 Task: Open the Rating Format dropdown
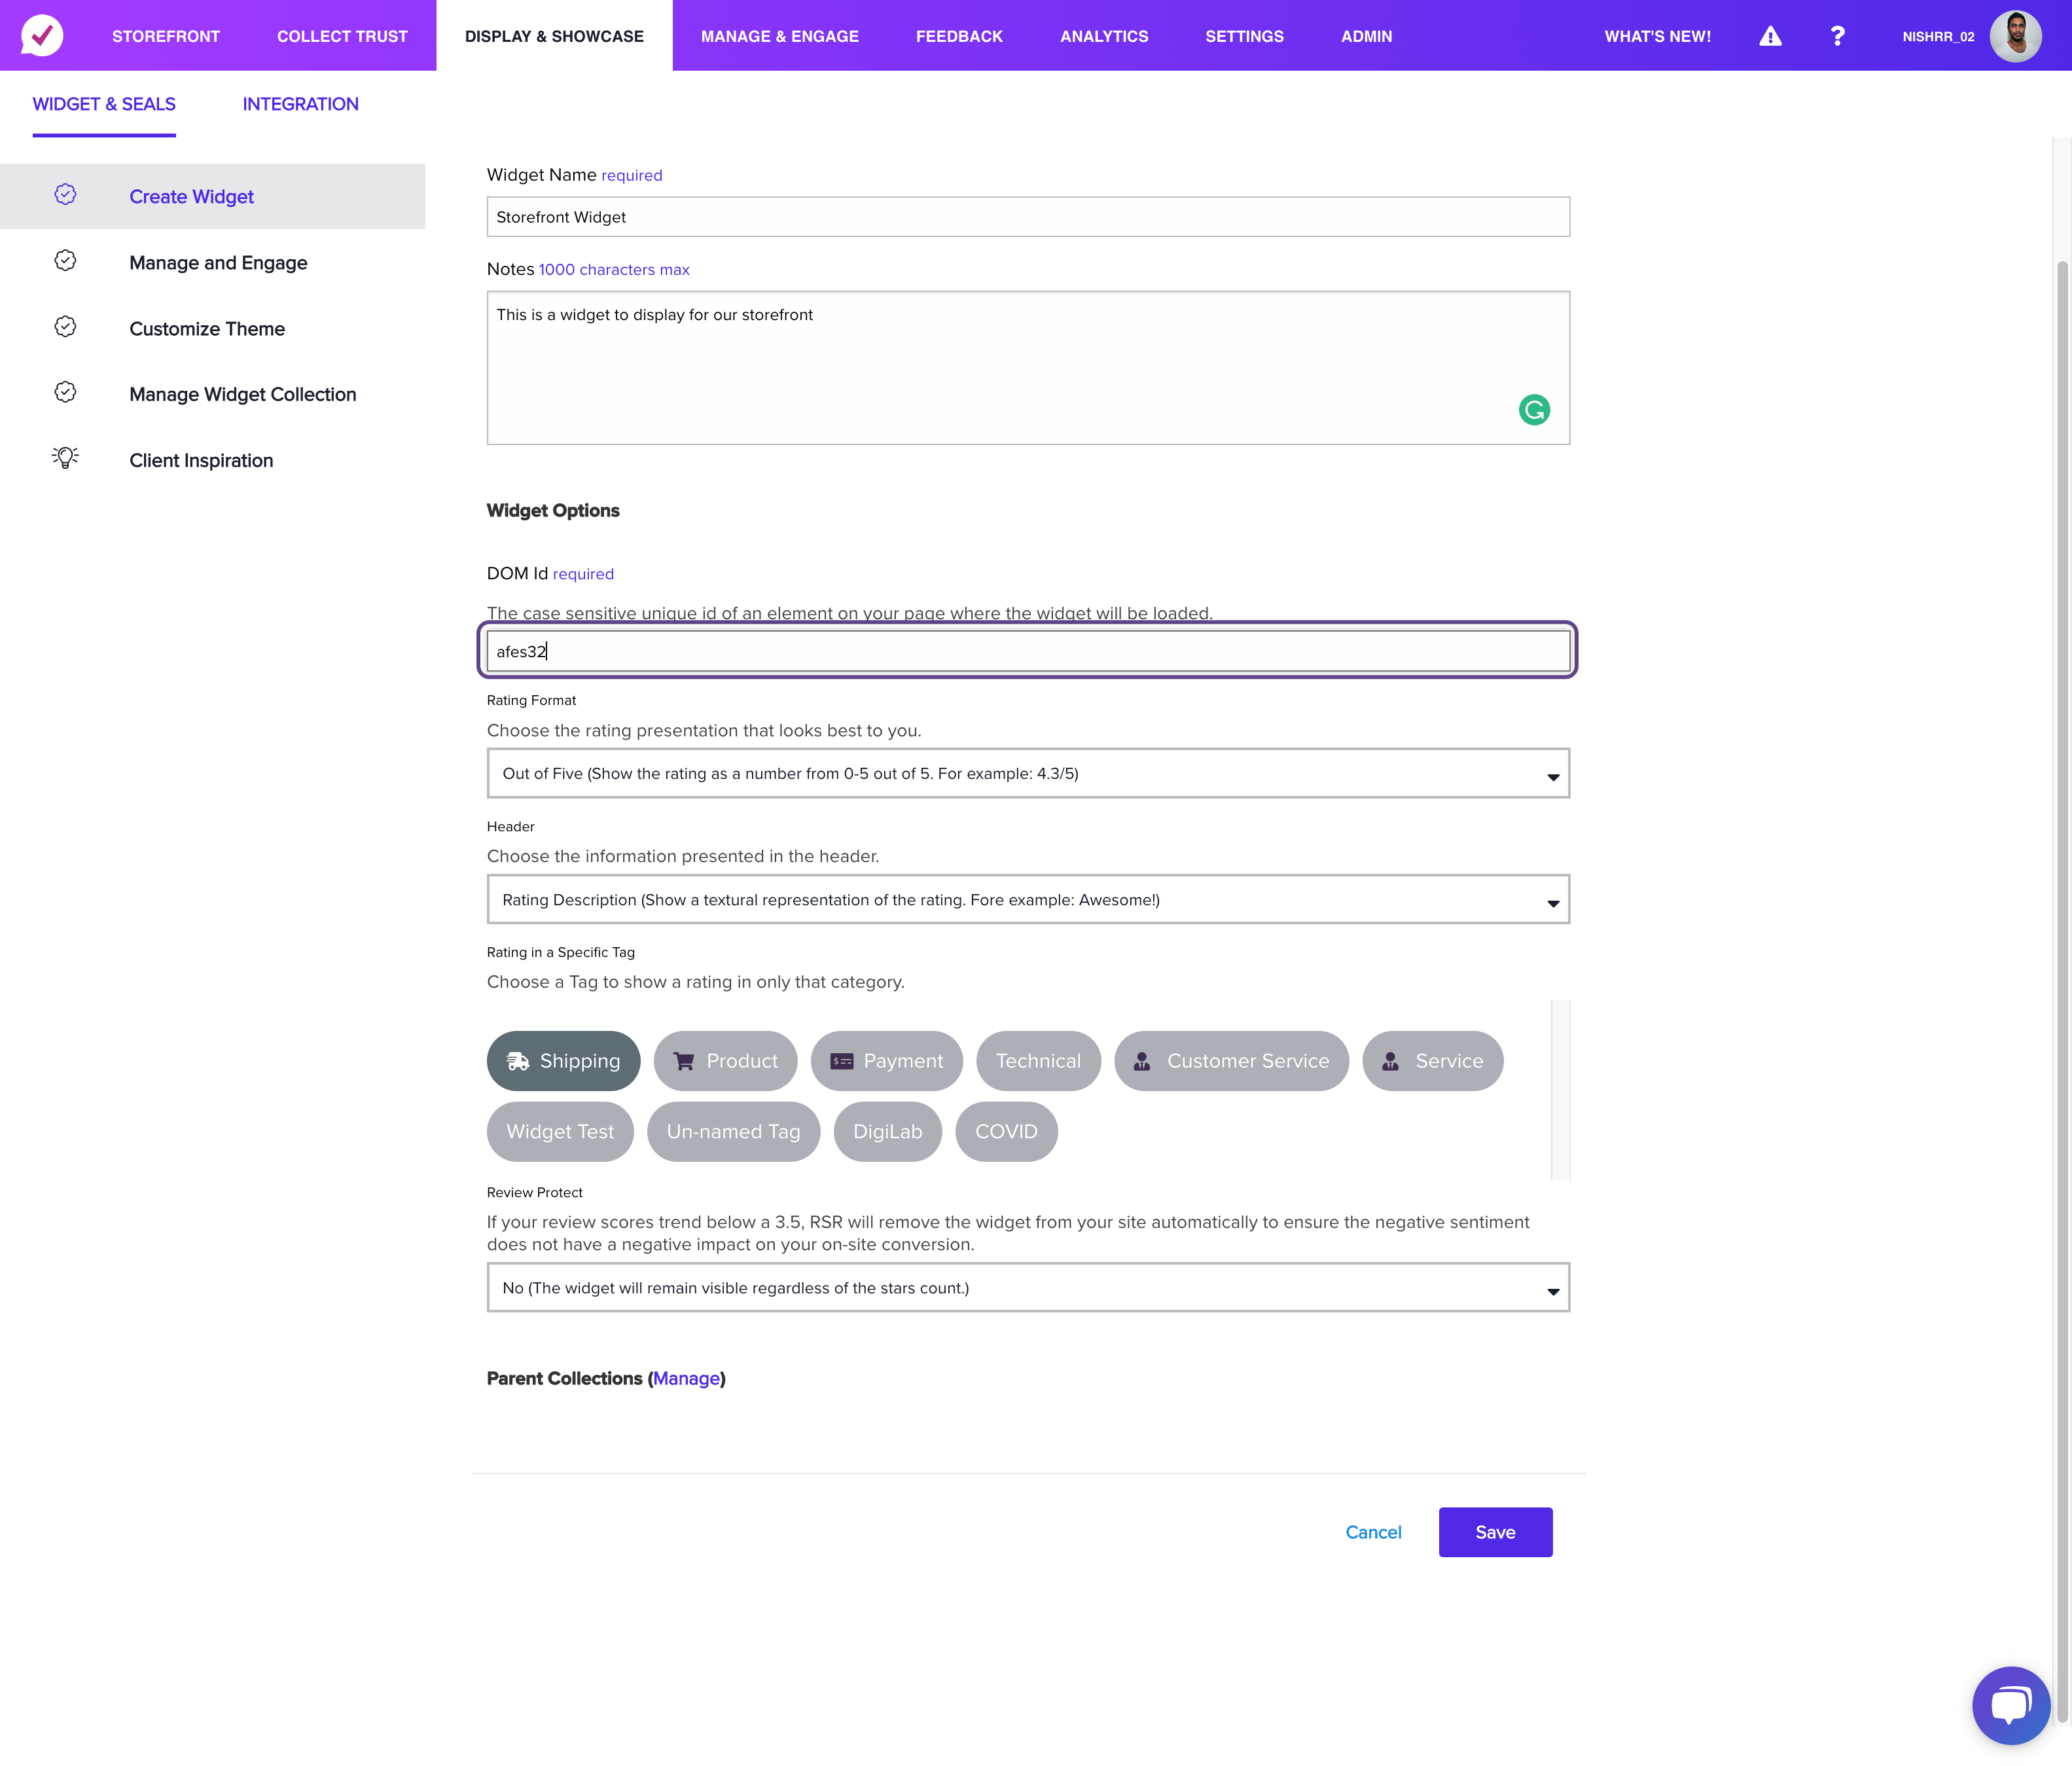click(x=1028, y=773)
